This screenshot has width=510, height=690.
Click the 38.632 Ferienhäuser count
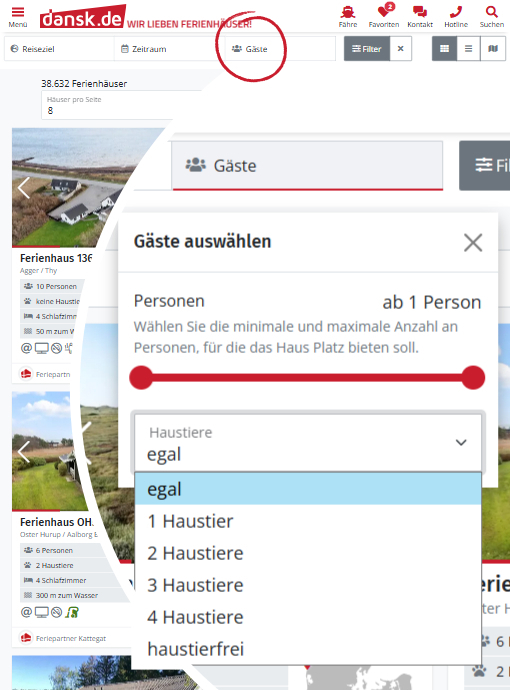pyautogui.click(x=84, y=84)
